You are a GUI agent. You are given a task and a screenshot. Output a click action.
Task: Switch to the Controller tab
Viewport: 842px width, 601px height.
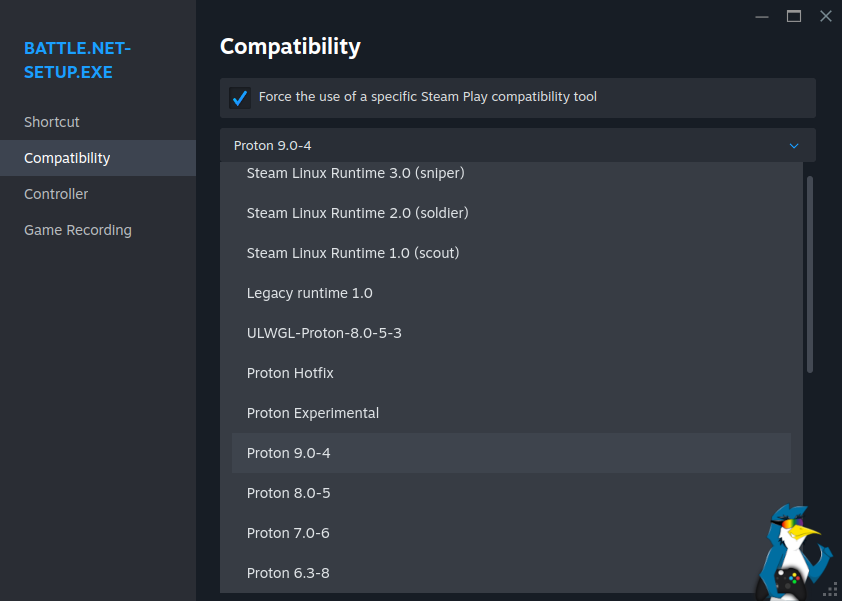pyautogui.click(x=56, y=194)
